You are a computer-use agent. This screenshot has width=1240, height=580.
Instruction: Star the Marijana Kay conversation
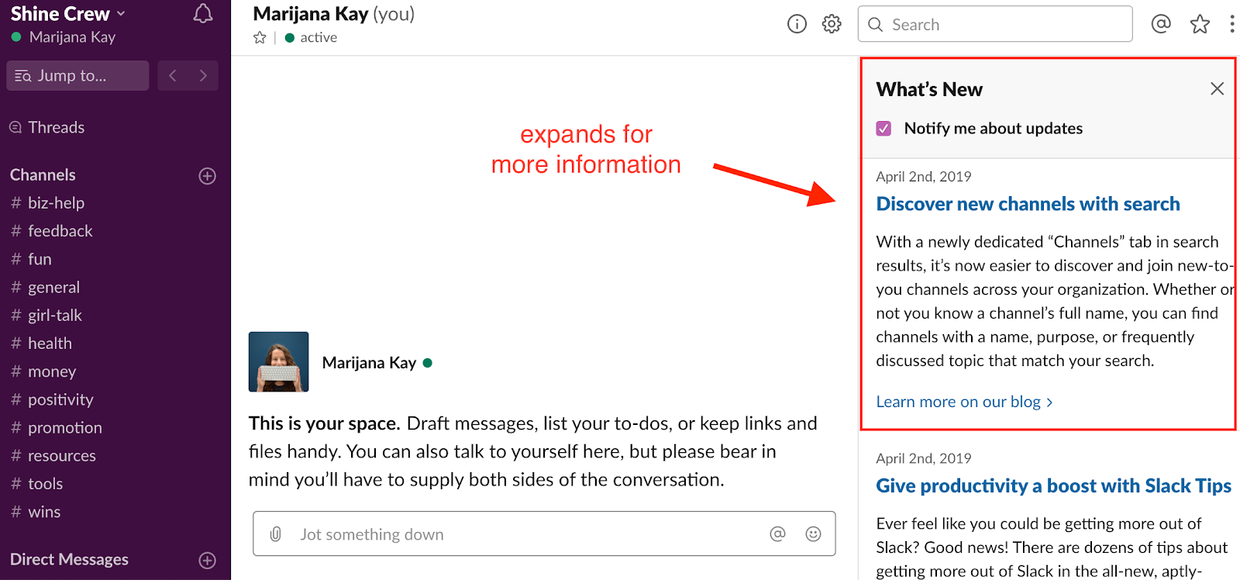[x=260, y=38]
